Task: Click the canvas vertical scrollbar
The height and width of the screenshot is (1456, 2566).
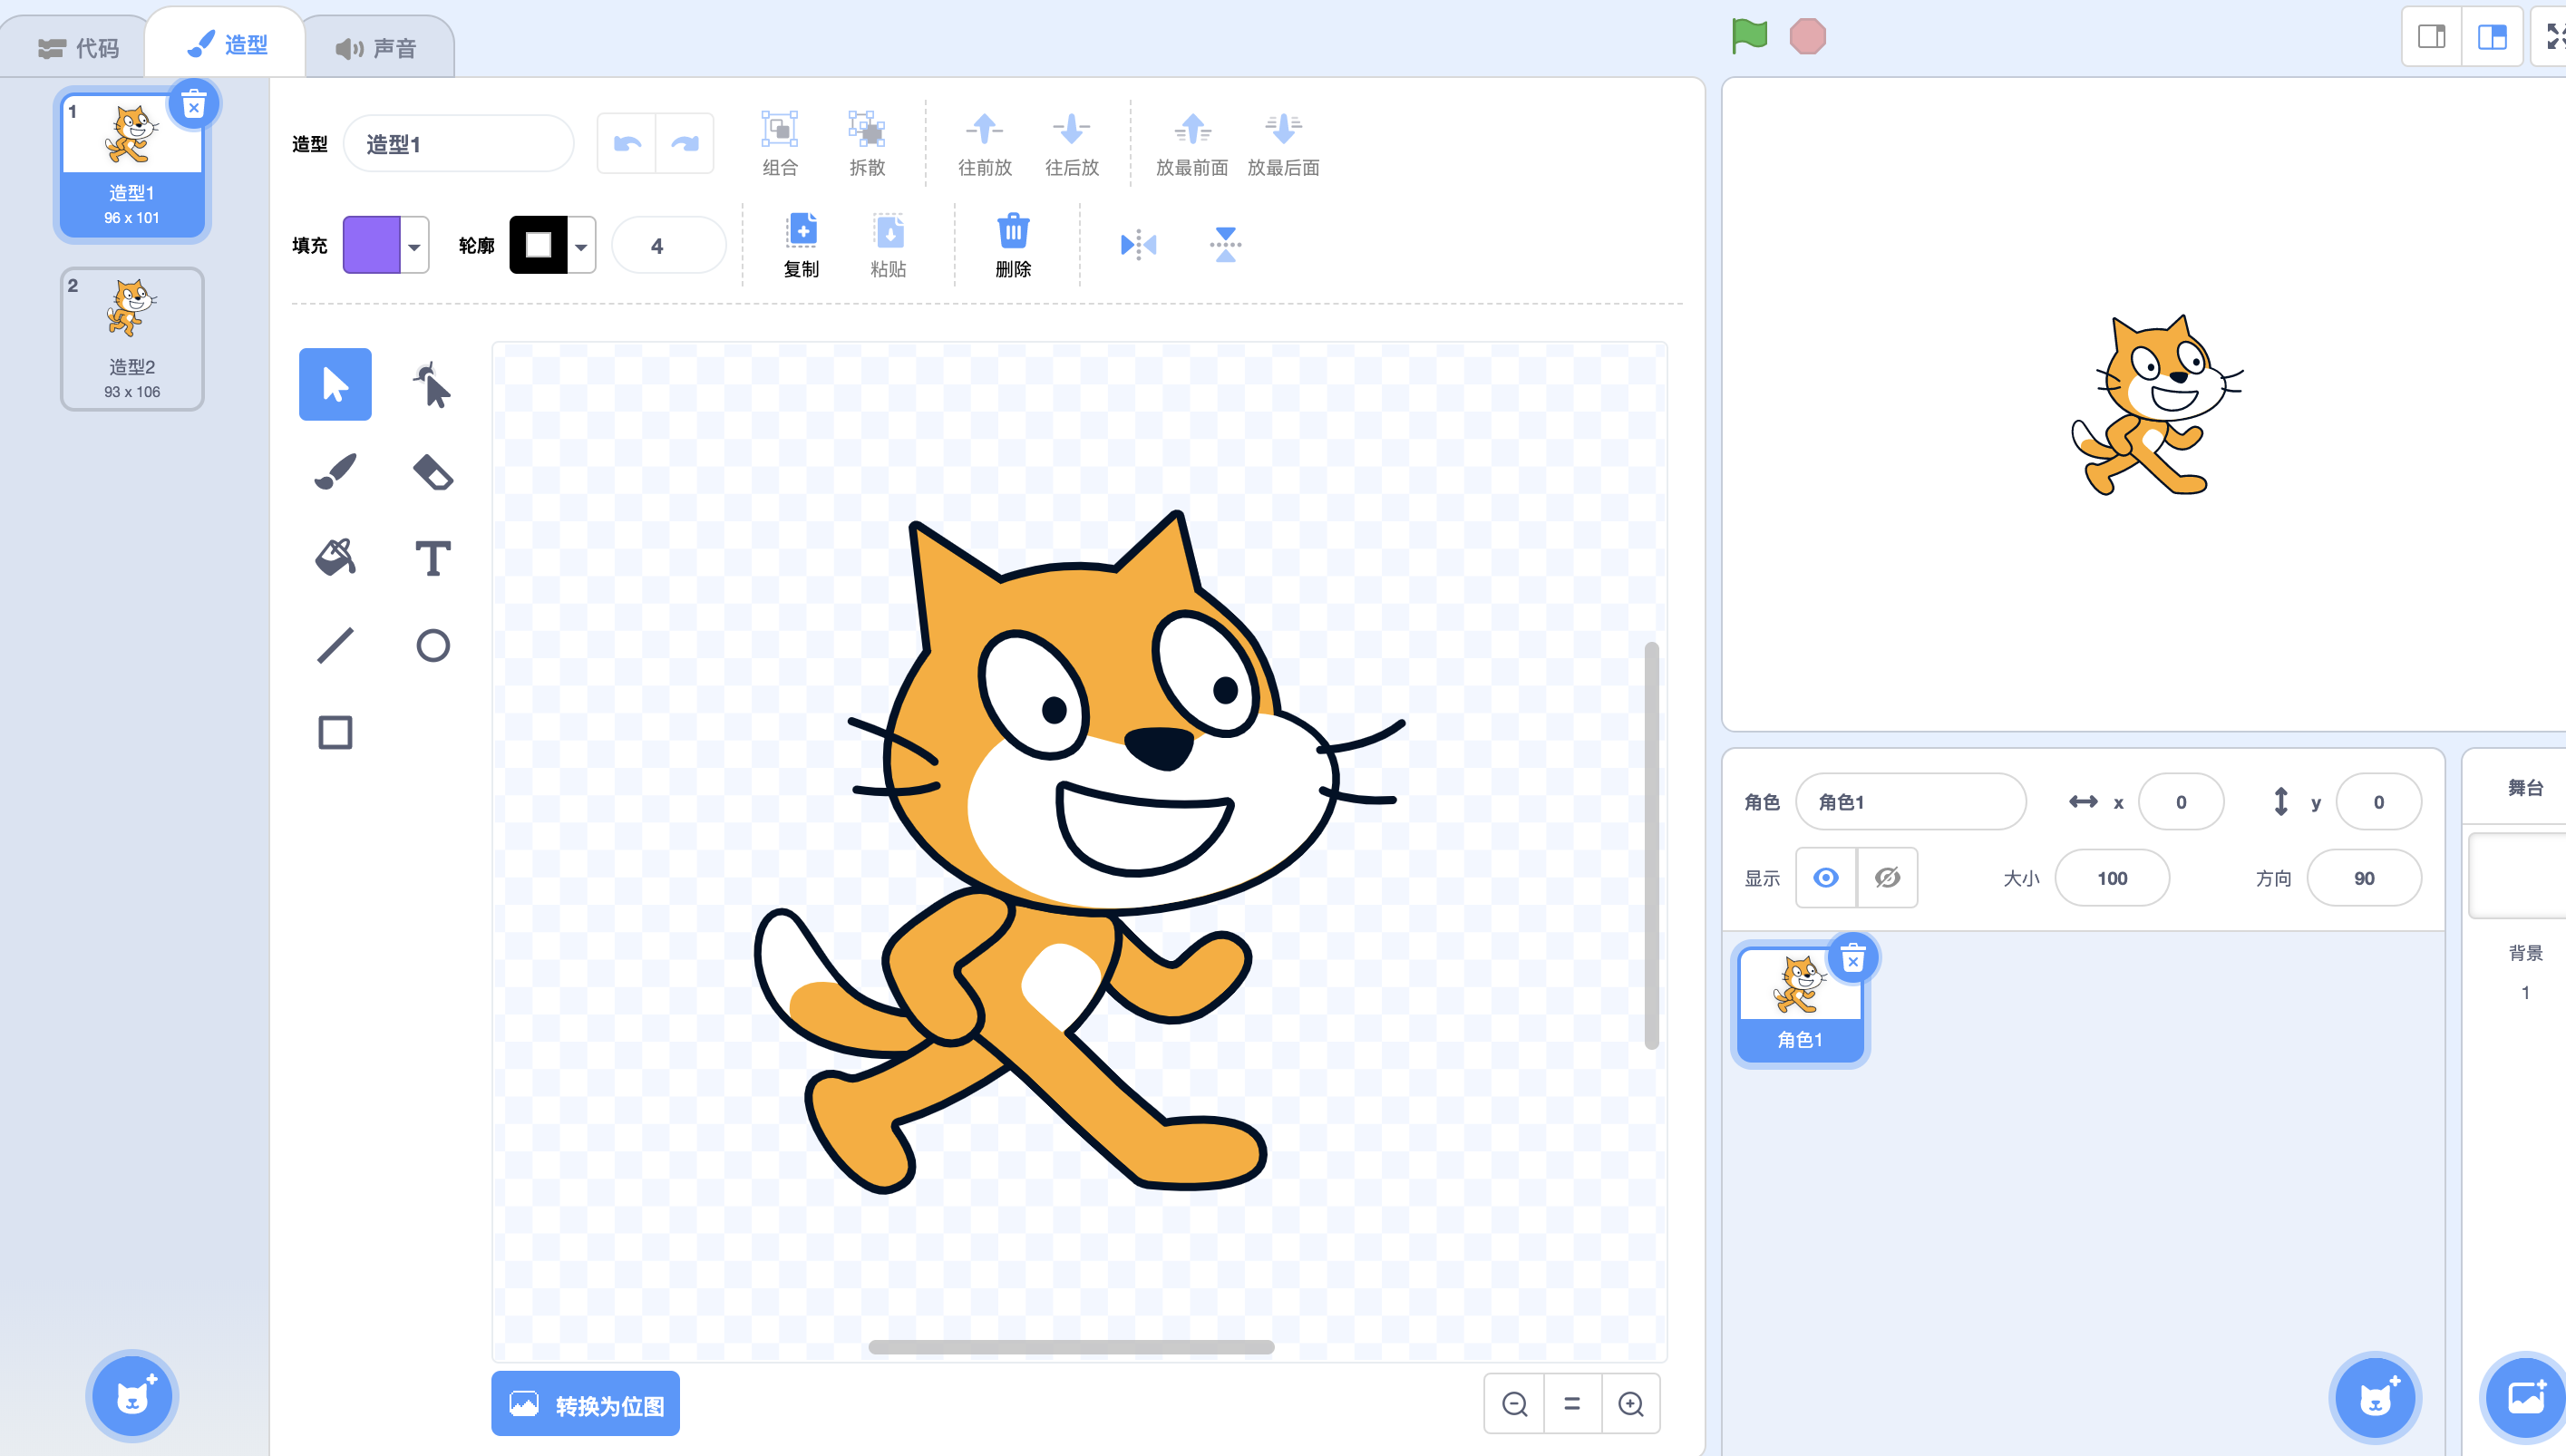Action: click(x=1652, y=845)
